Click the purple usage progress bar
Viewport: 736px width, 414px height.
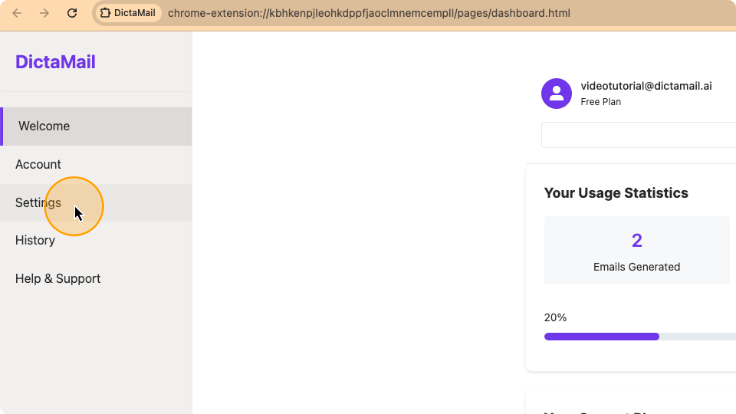click(602, 337)
